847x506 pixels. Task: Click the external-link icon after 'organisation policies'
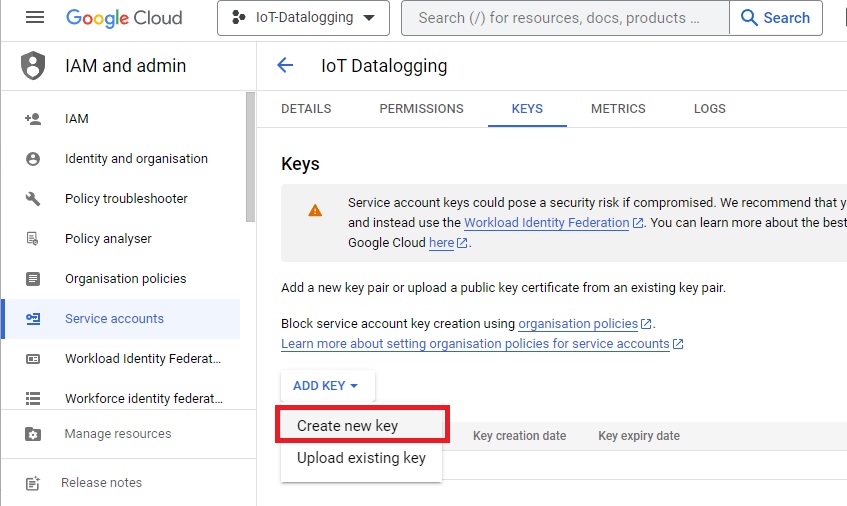click(646, 324)
